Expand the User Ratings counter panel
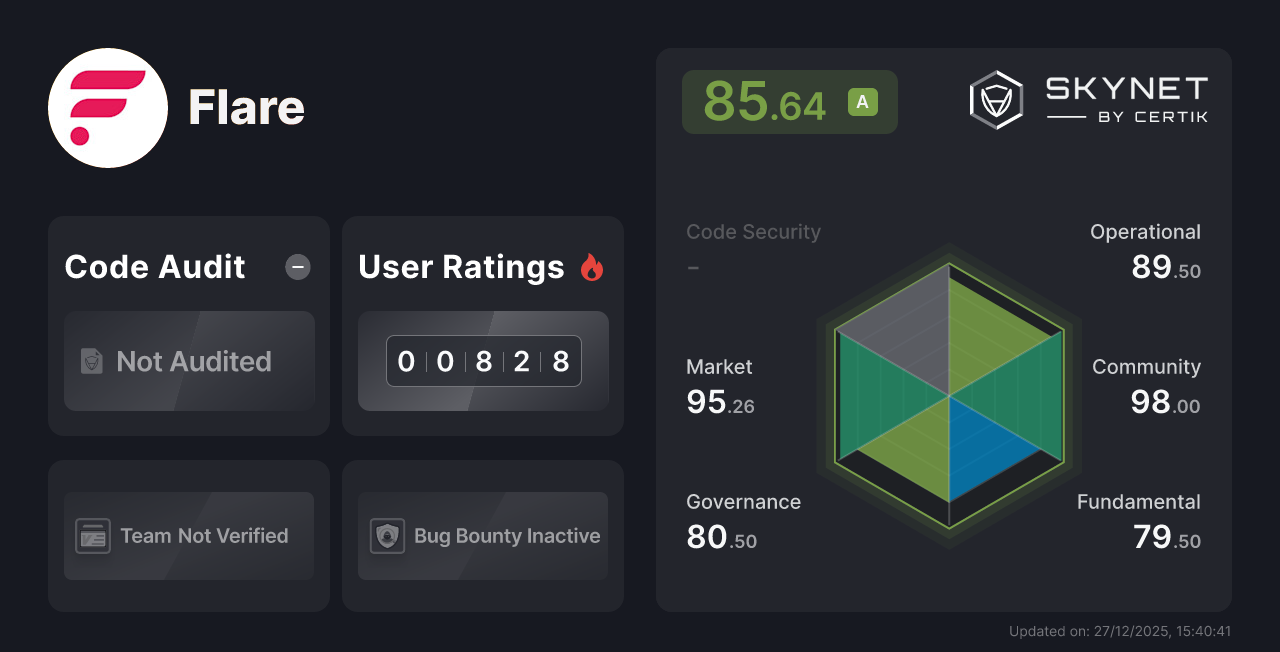This screenshot has height=652, width=1280. 483,361
